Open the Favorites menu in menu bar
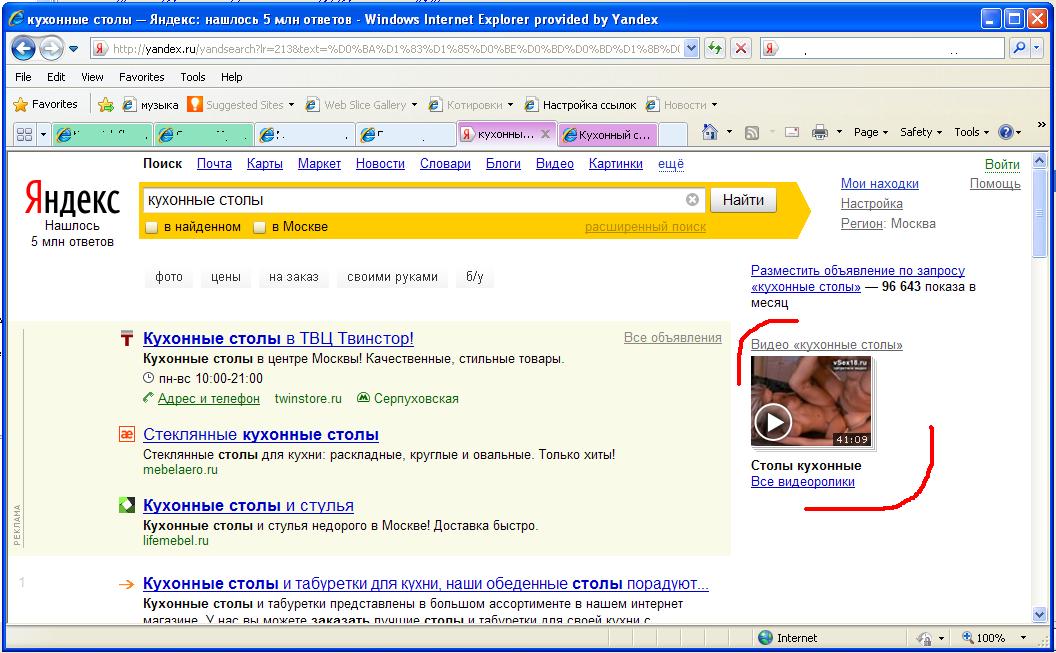Image resolution: width=1056 pixels, height=653 pixels. pyautogui.click(x=141, y=77)
